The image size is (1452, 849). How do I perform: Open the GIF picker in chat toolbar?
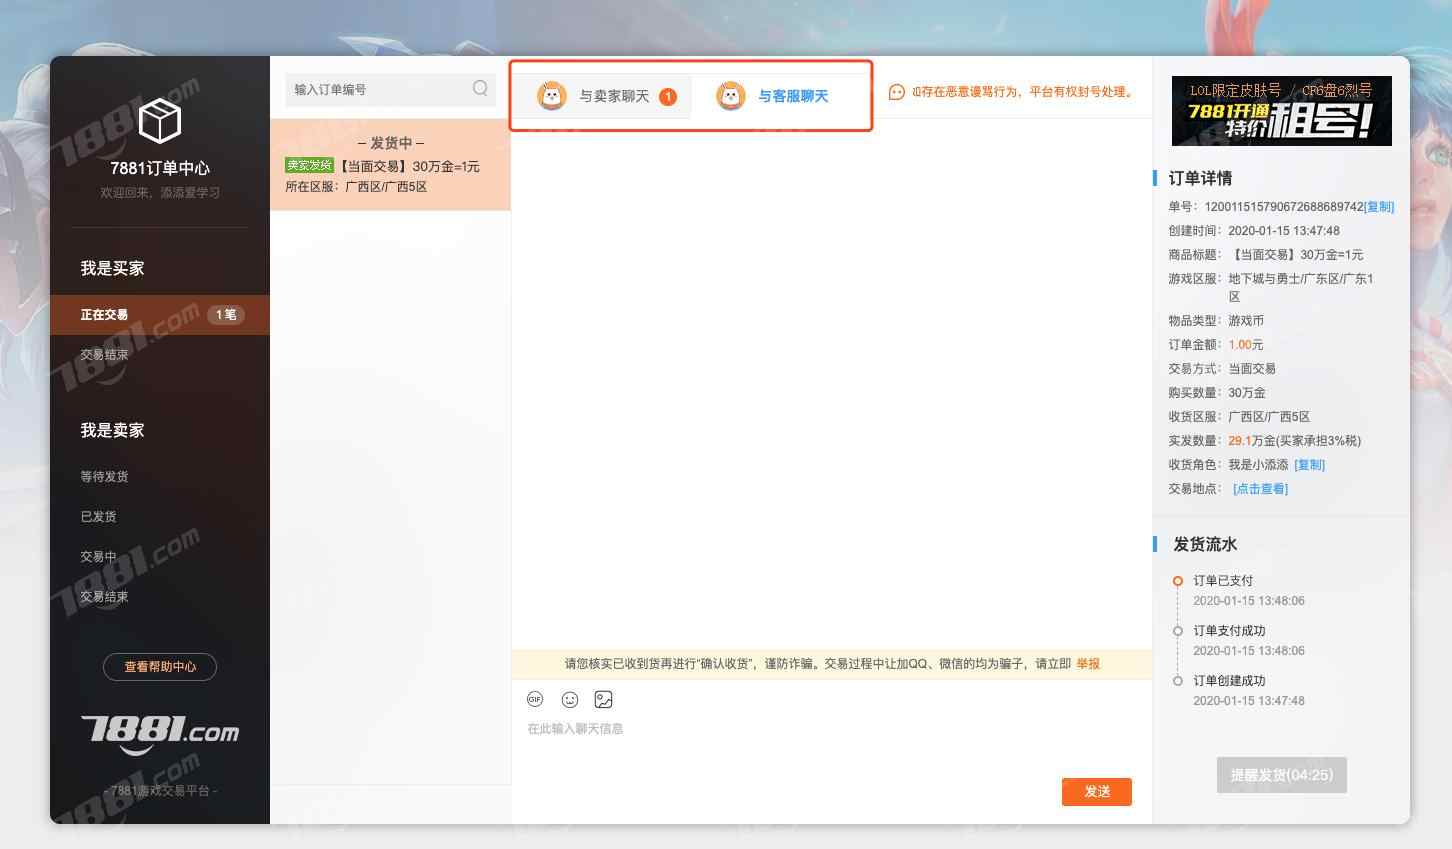coord(535,699)
